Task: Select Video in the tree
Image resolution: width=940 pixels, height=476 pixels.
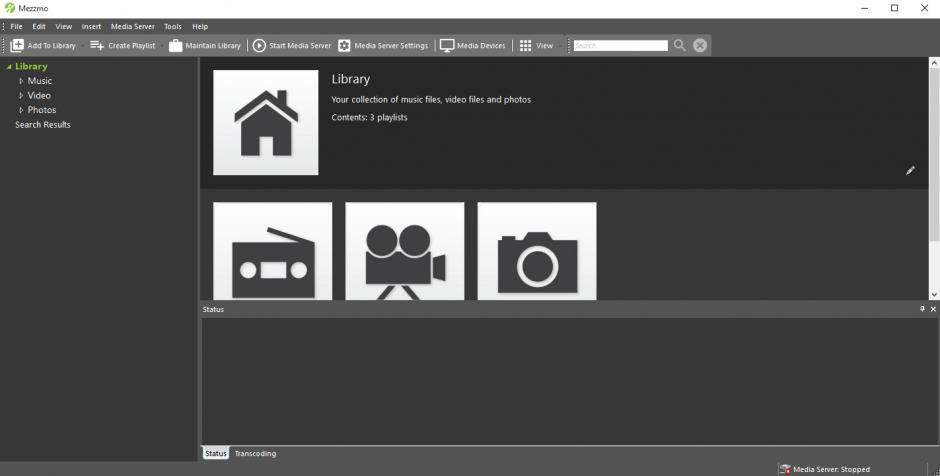Action: 39,95
